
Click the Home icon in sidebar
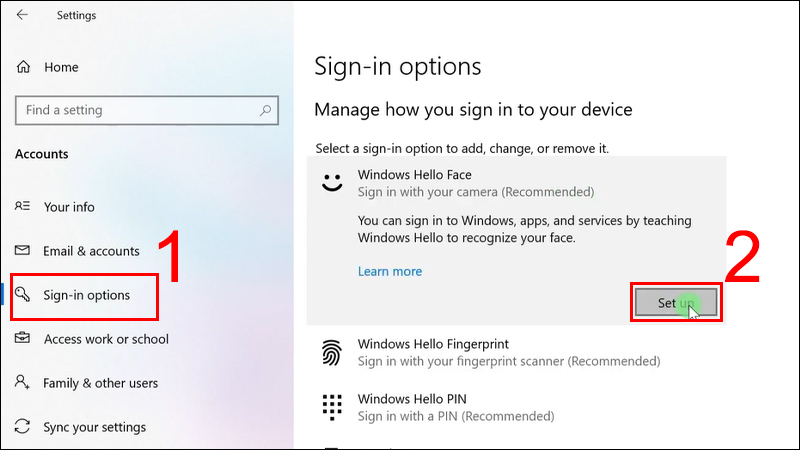point(24,67)
